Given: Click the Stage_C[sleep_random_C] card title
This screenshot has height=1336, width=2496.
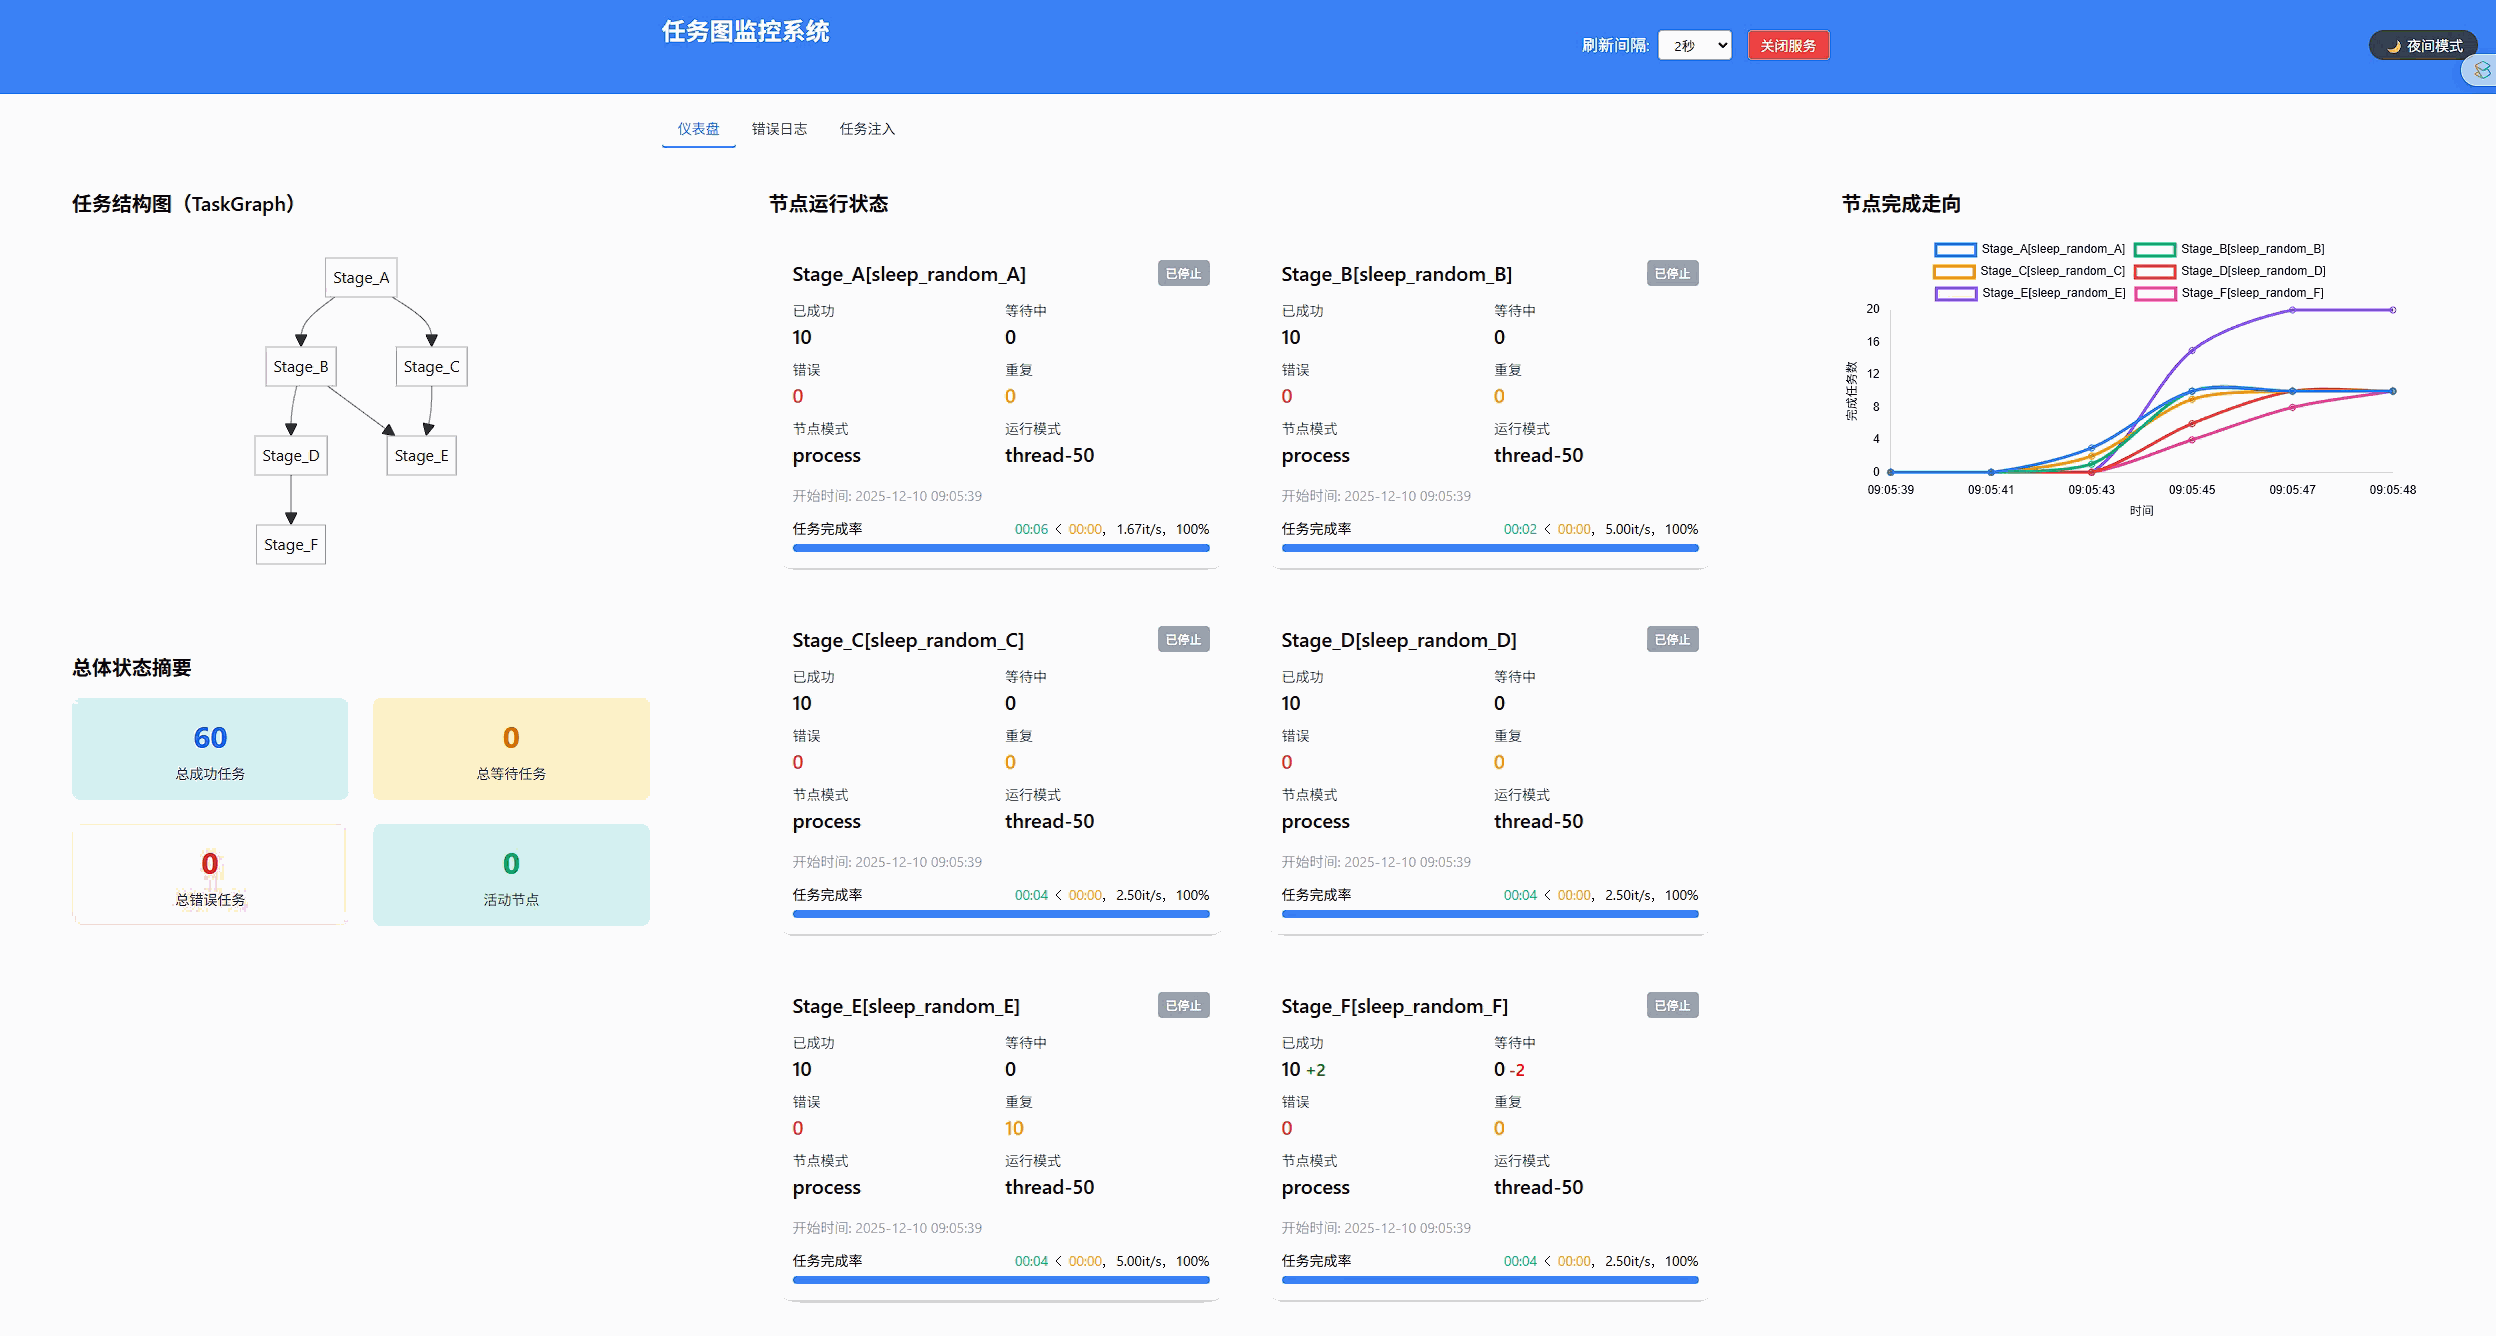Looking at the screenshot, I should coord(908,640).
